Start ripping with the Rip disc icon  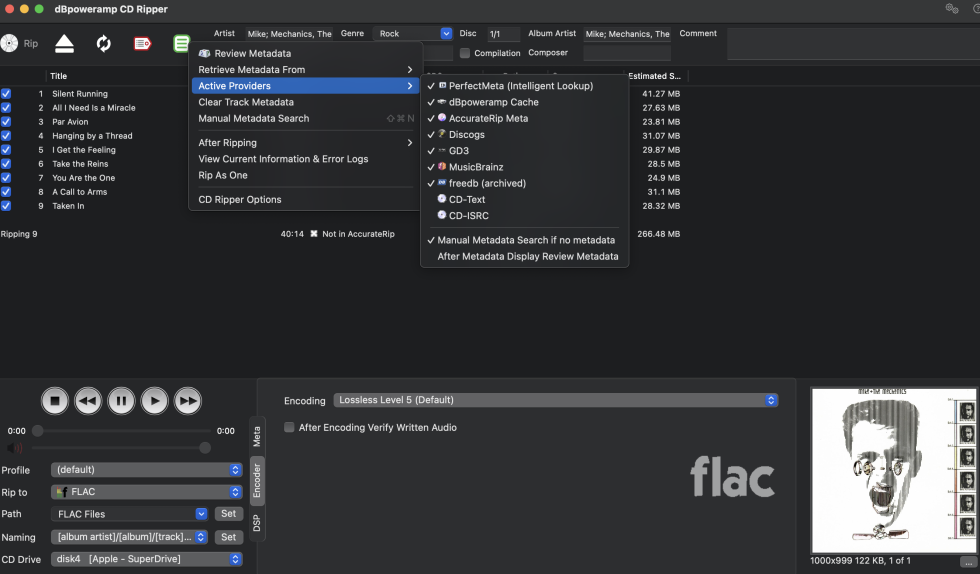click(9, 43)
